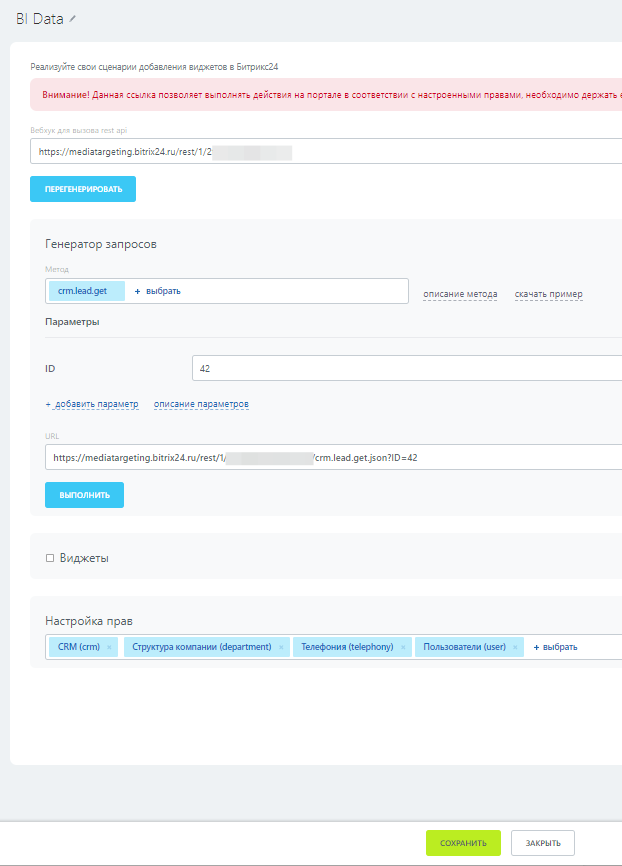The image size is (622, 866).
Task: Click the ЗАКРЫТЬ button
Action: (x=542, y=843)
